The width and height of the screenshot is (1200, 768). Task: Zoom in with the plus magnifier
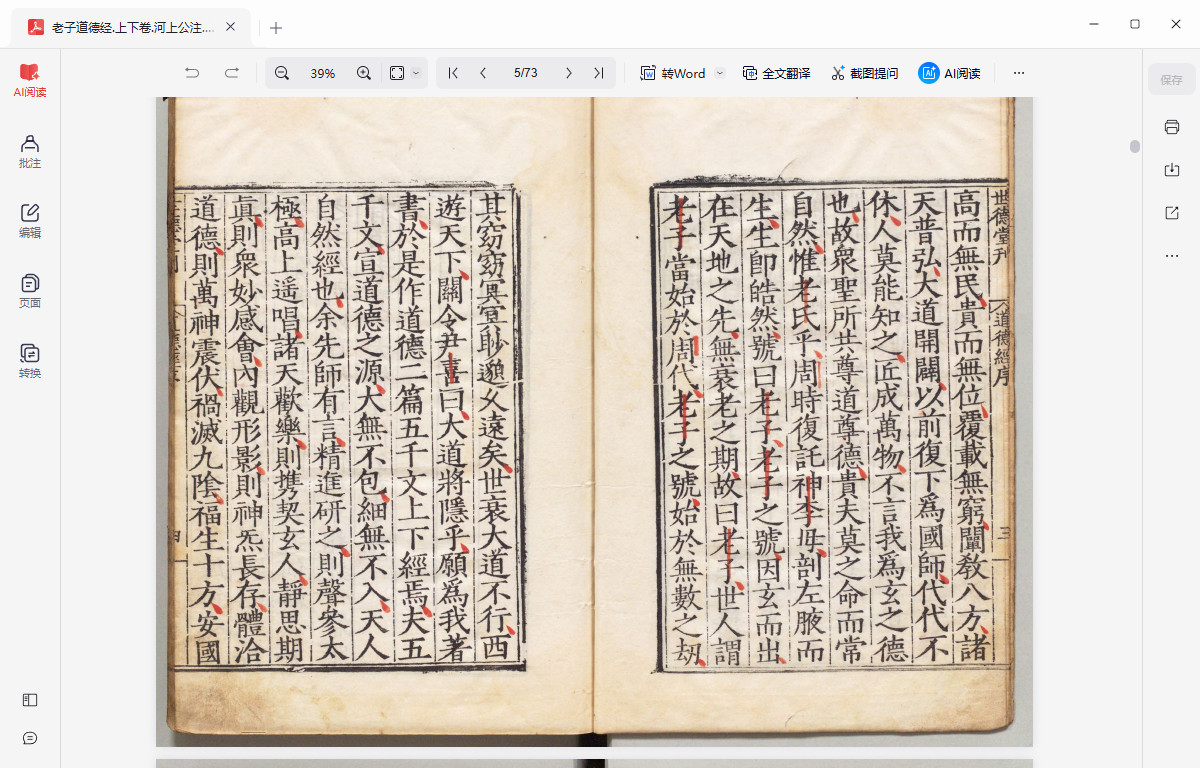point(364,73)
